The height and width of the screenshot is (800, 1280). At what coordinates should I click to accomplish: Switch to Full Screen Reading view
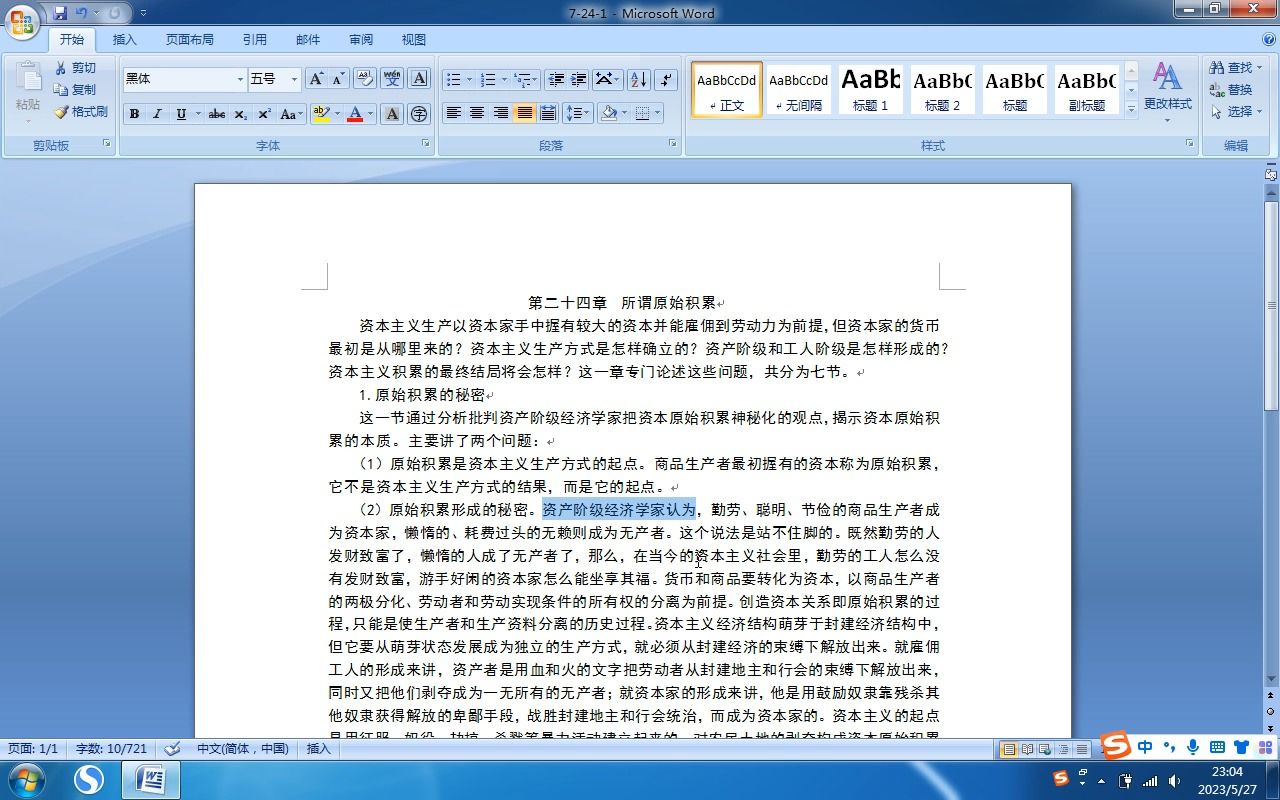pyautogui.click(x=1027, y=749)
